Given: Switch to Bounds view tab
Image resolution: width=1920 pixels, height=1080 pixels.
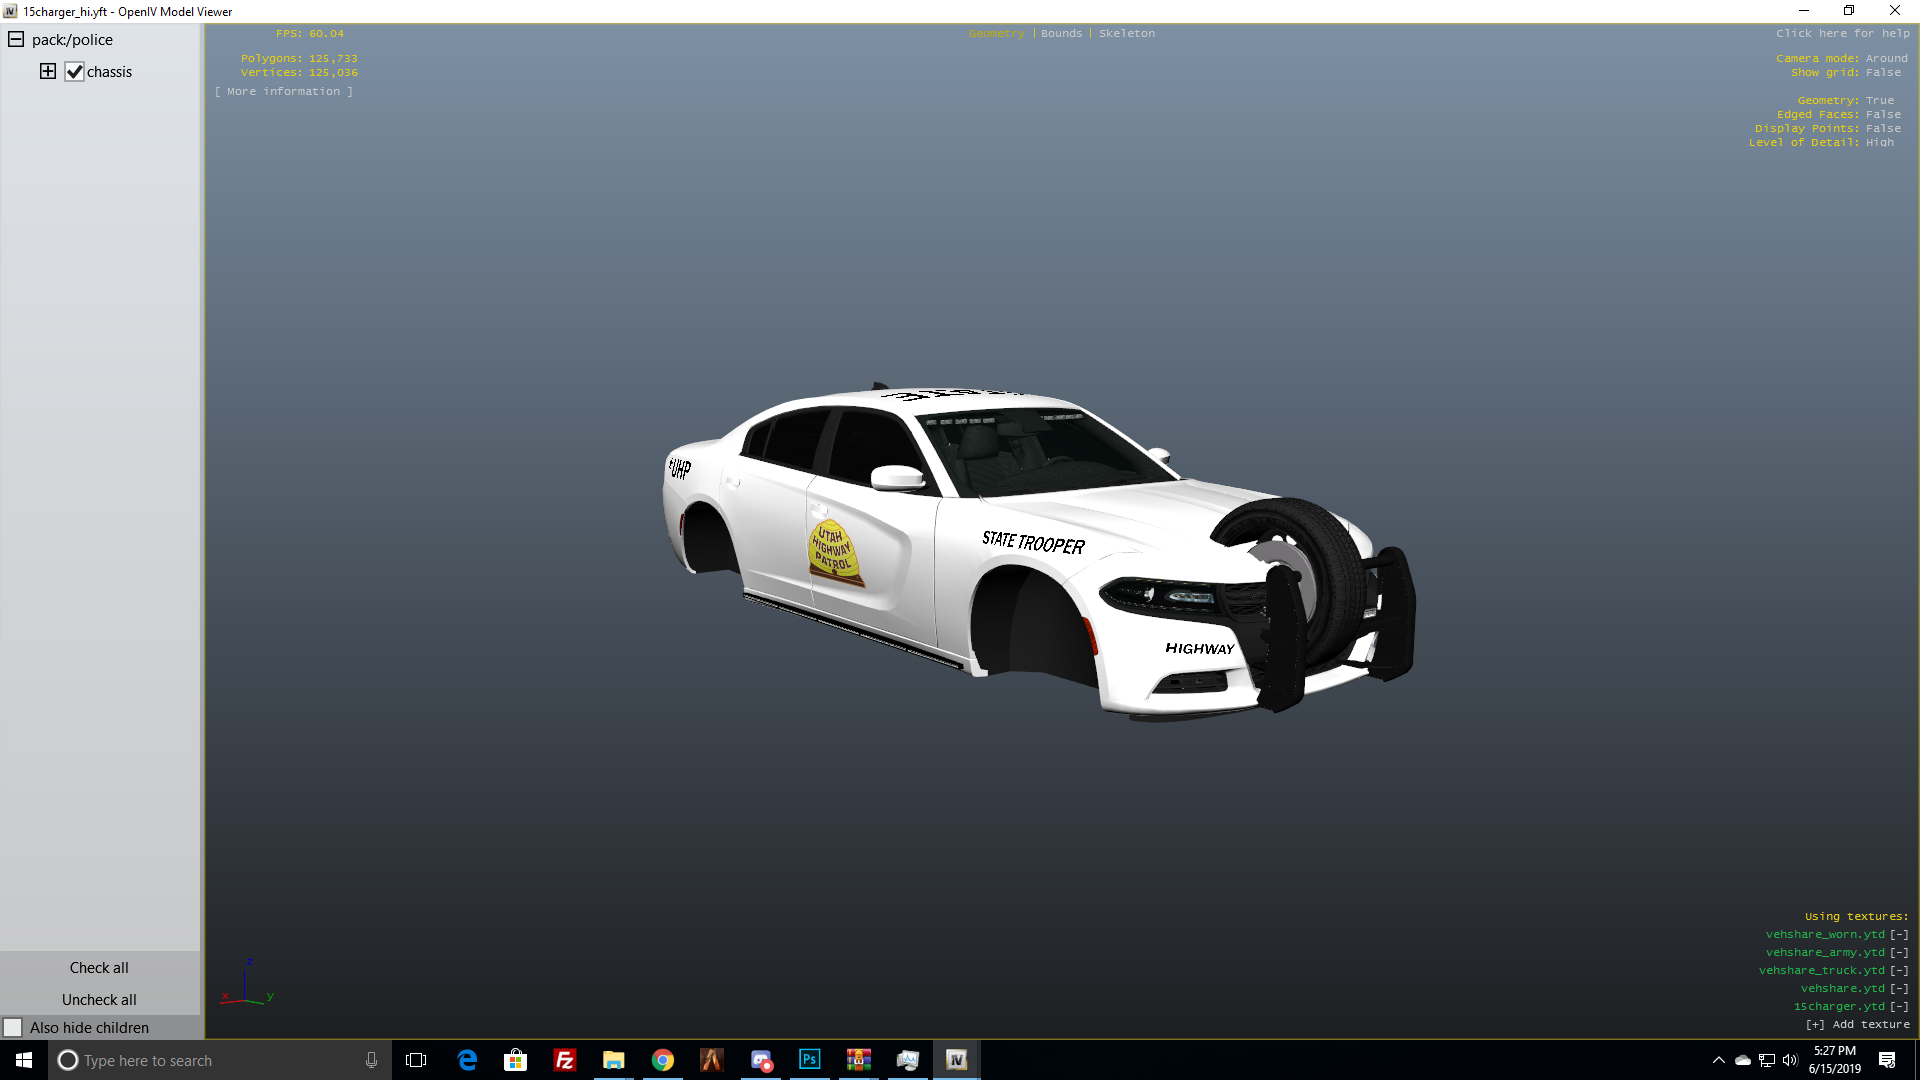Looking at the screenshot, I should [x=1061, y=34].
